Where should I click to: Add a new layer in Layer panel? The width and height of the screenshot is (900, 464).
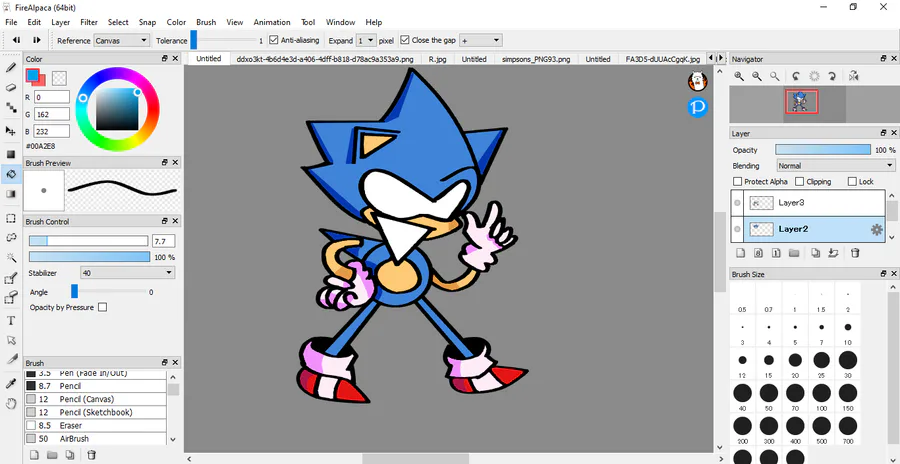click(740, 253)
